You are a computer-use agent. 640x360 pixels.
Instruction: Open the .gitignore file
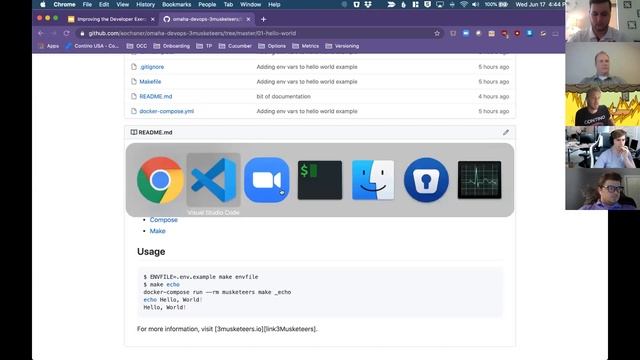151,67
